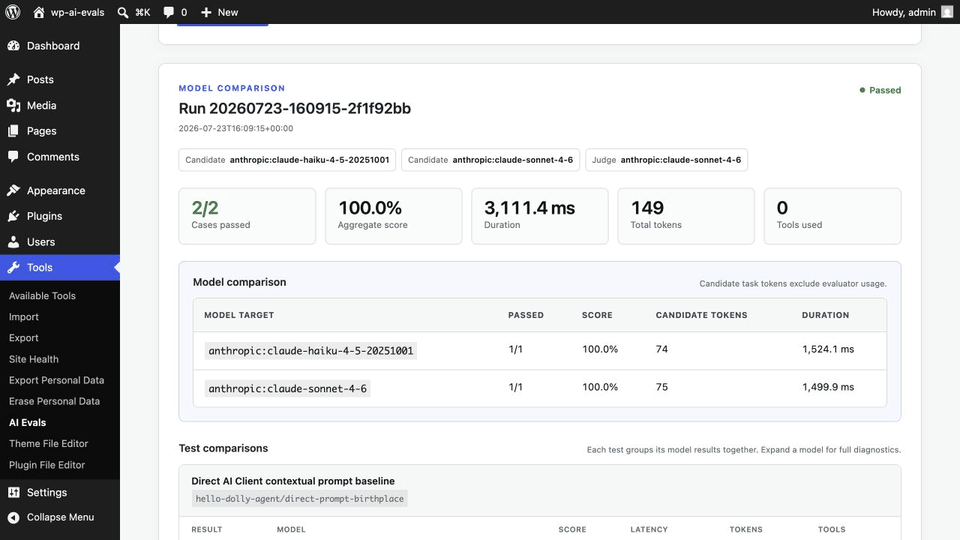Viewport: 960px width, 540px height.
Task: Click the Appearance paintbrush icon
Action: tap(13, 190)
